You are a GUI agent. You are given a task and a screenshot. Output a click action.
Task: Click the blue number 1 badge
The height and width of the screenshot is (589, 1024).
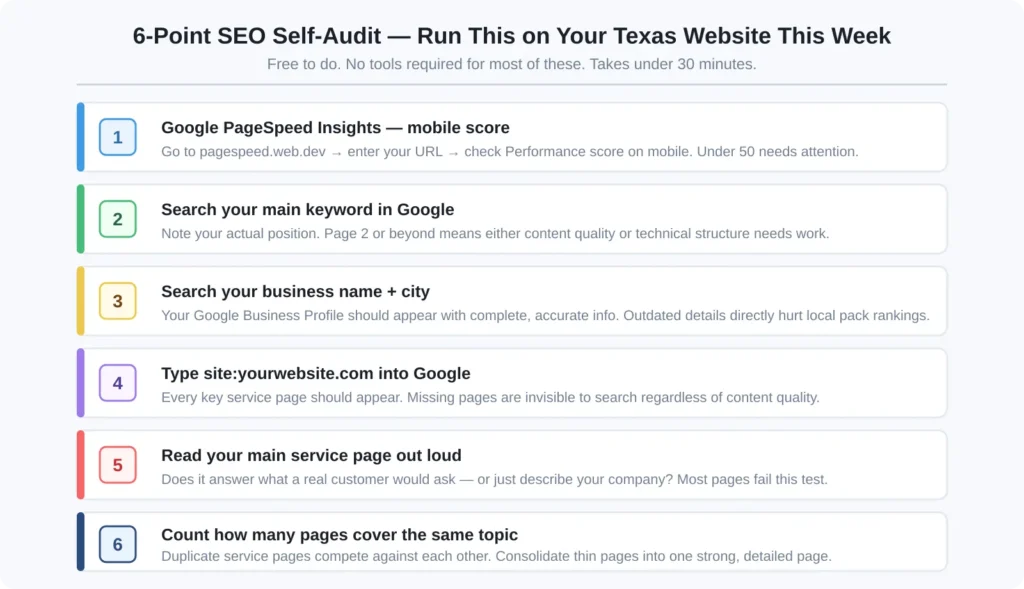click(x=117, y=137)
